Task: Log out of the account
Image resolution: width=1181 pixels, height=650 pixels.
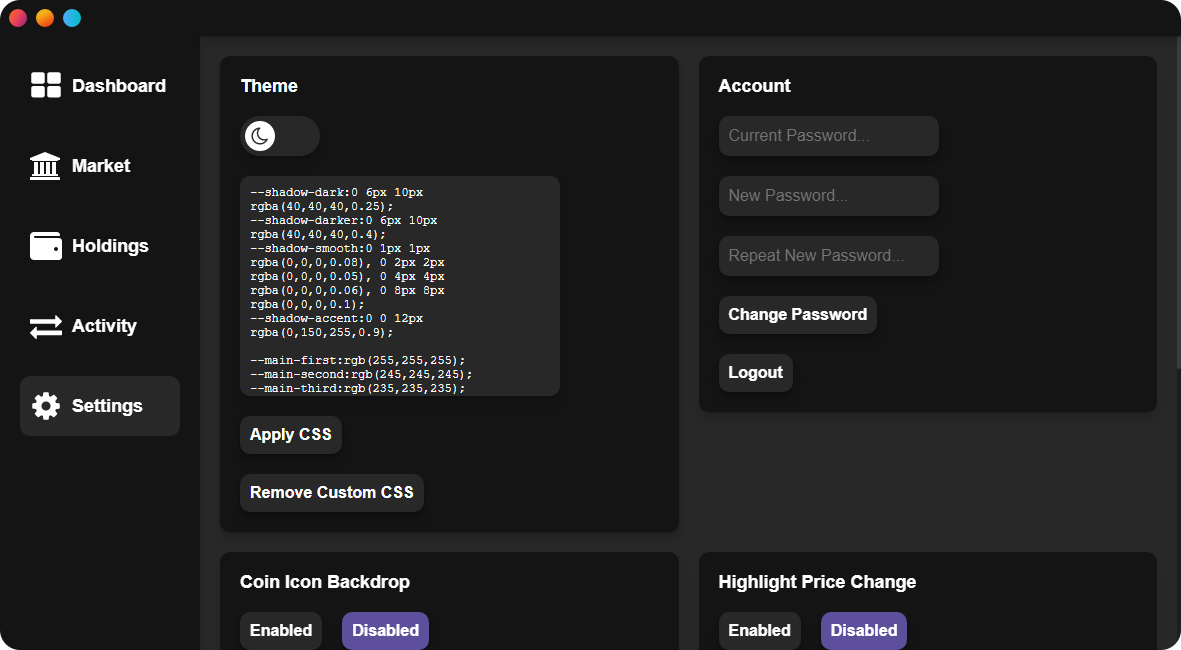Action: (x=755, y=373)
